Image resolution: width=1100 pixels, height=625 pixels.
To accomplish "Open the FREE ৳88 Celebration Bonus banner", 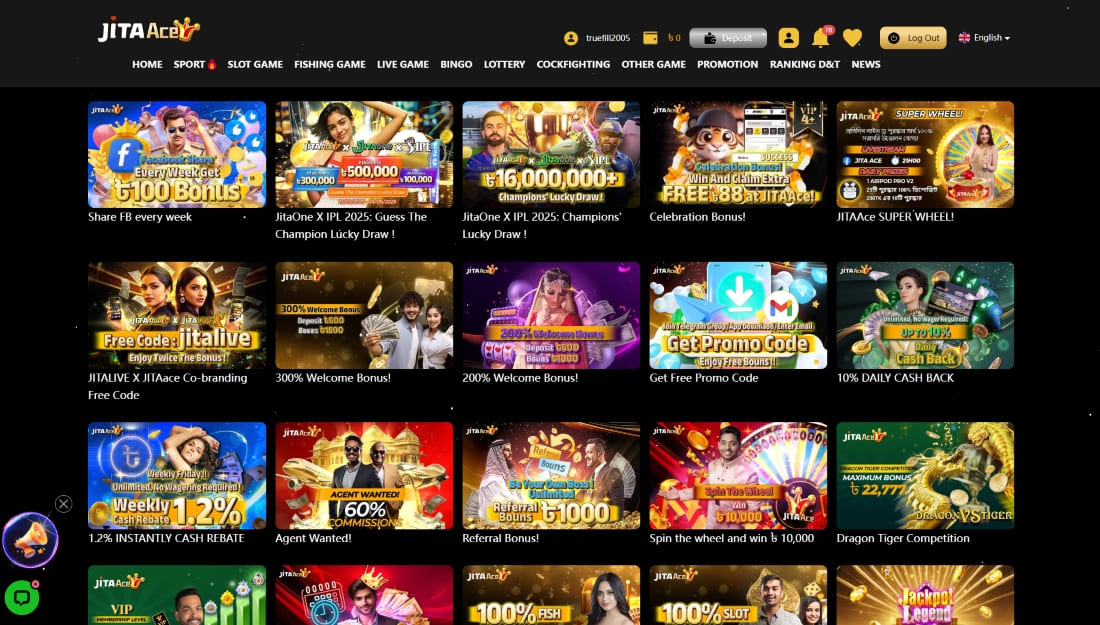I will tap(738, 154).
